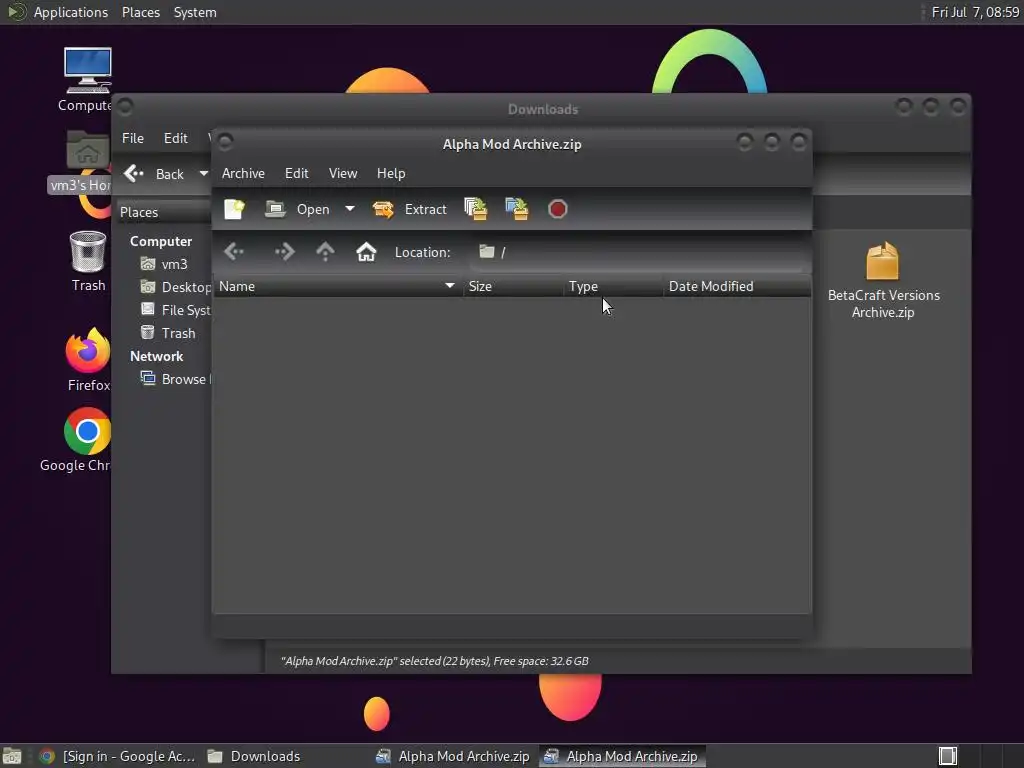The width and height of the screenshot is (1024, 768).
Task: Open the Places menu in top panel
Action: [140, 12]
